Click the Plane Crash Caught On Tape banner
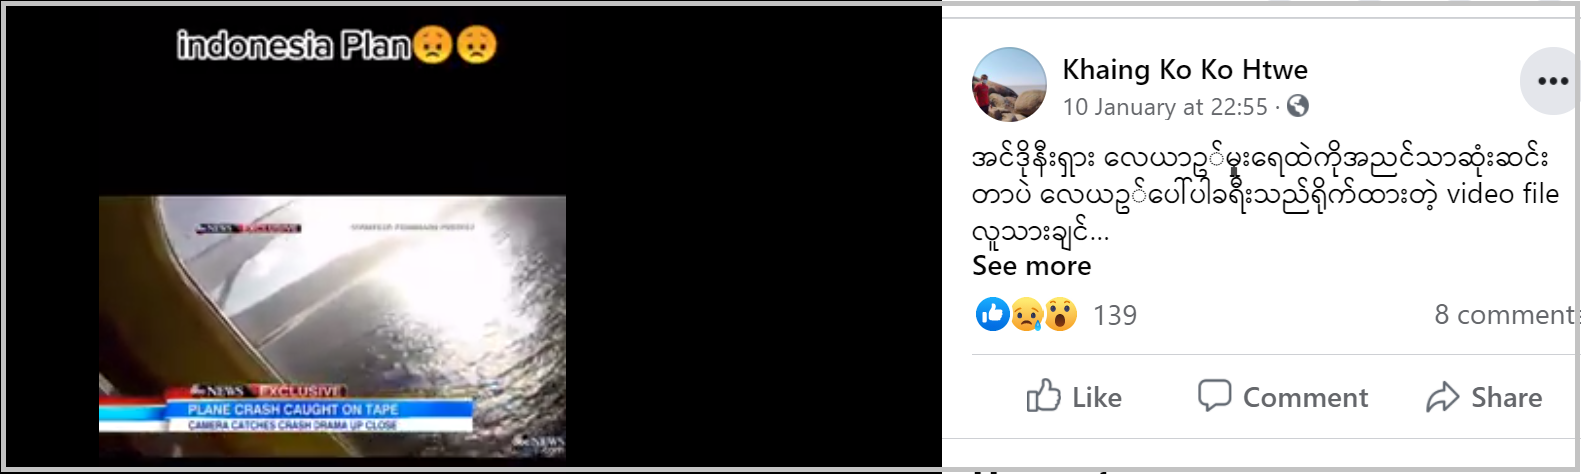 pyautogui.click(x=293, y=410)
